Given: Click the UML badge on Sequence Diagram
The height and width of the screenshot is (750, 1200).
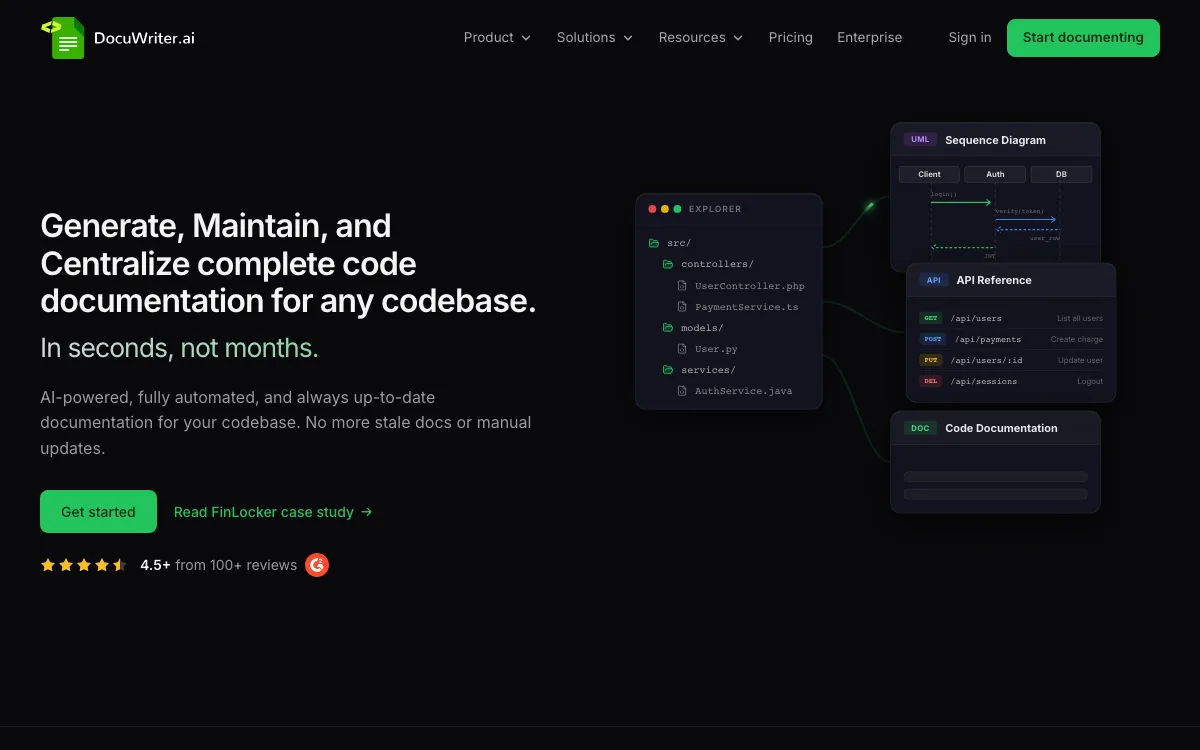Looking at the screenshot, I should 920,140.
